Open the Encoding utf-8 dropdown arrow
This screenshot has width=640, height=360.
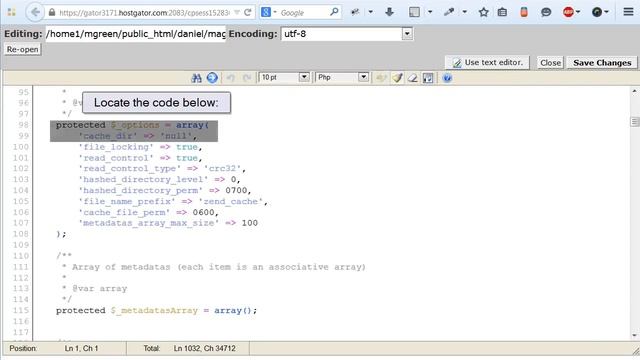(x=407, y=34)
